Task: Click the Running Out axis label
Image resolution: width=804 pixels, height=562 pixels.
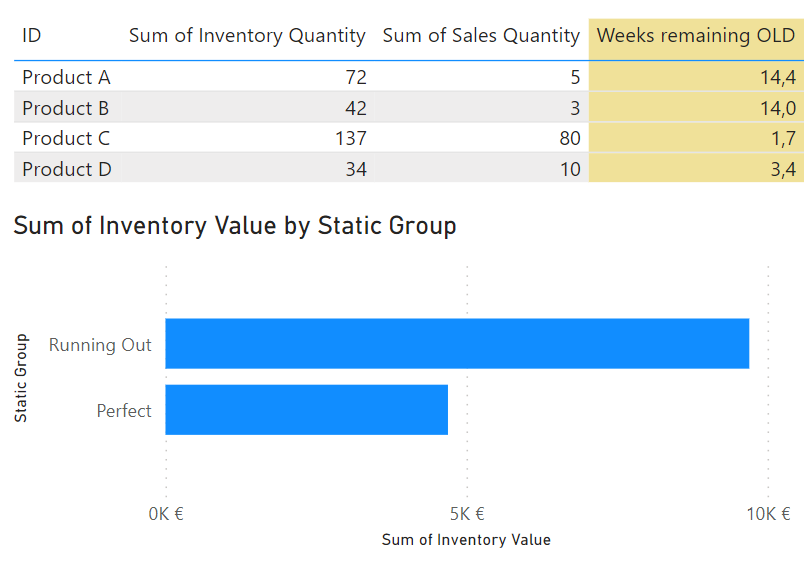Action: [100, 345]
